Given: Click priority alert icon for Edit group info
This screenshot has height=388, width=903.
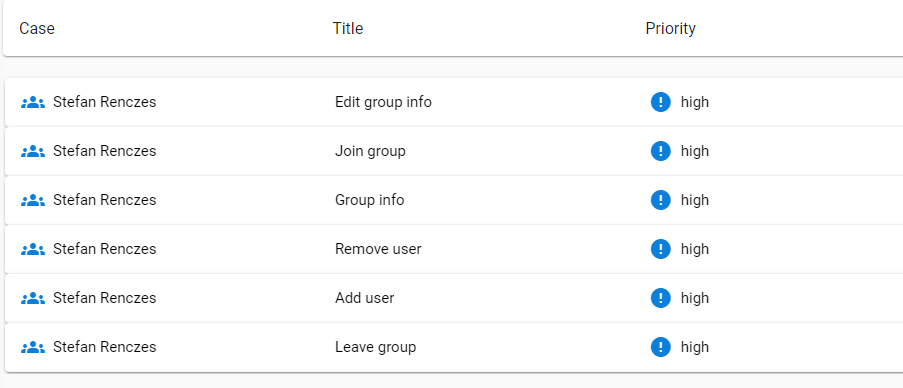Looking at the screenshot, I should coord(661,102).
